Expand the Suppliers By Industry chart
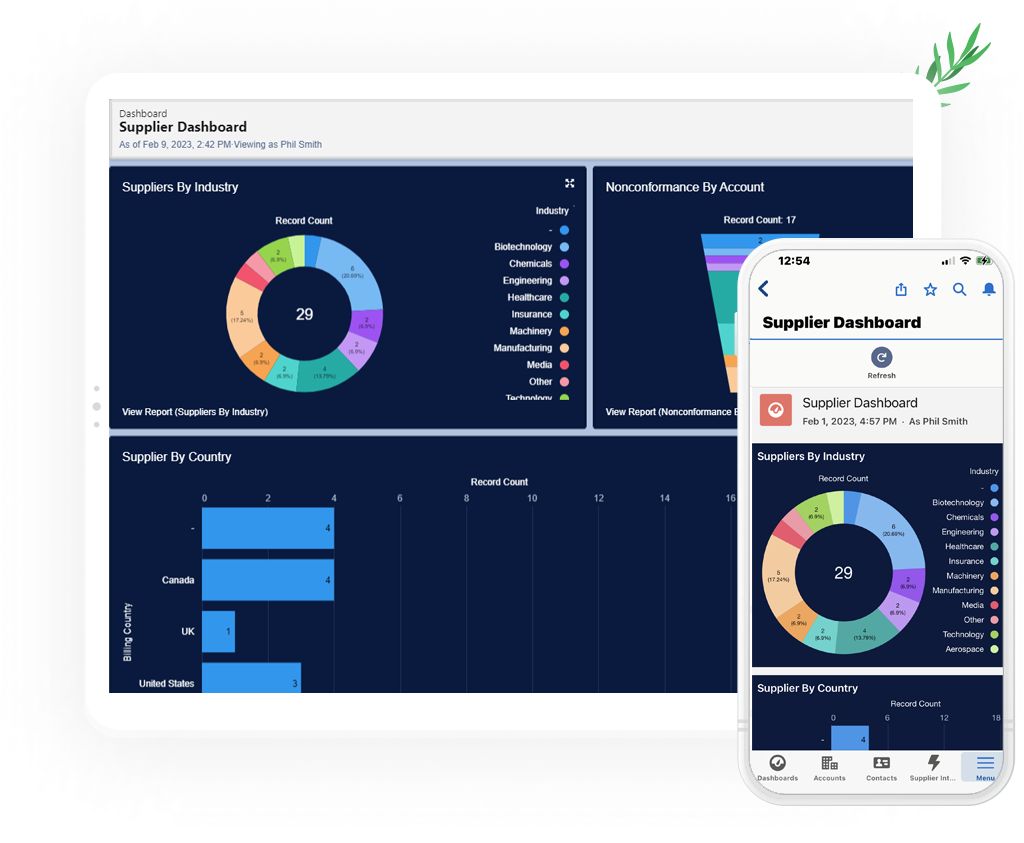The height and width of the screenshot is (843, 1024). (569, 183)
